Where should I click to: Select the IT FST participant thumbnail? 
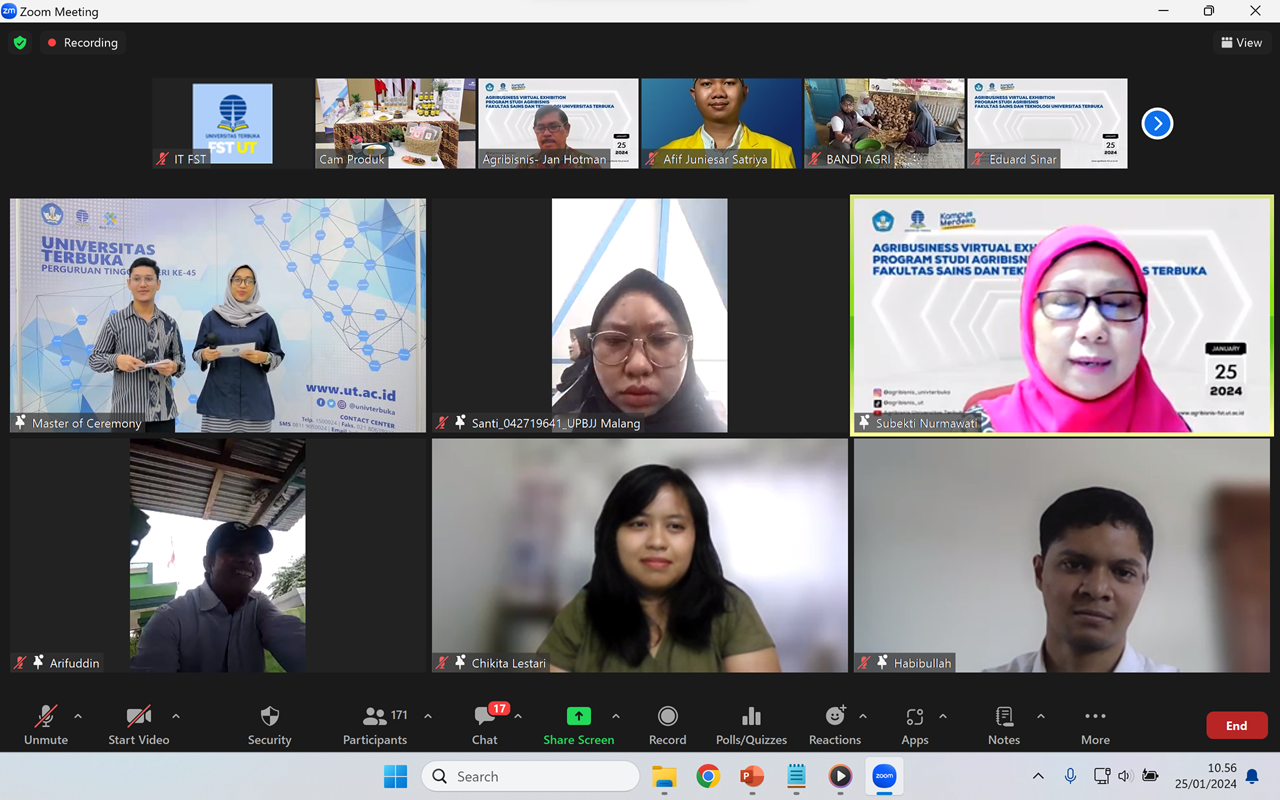232,123
